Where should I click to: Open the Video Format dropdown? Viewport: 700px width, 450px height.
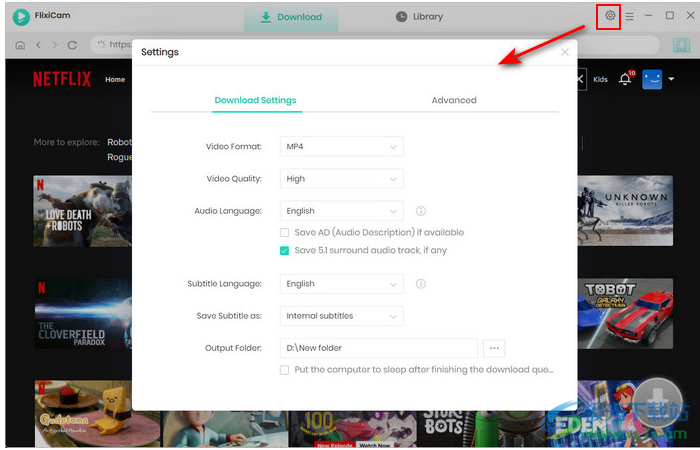coord(342,146)
